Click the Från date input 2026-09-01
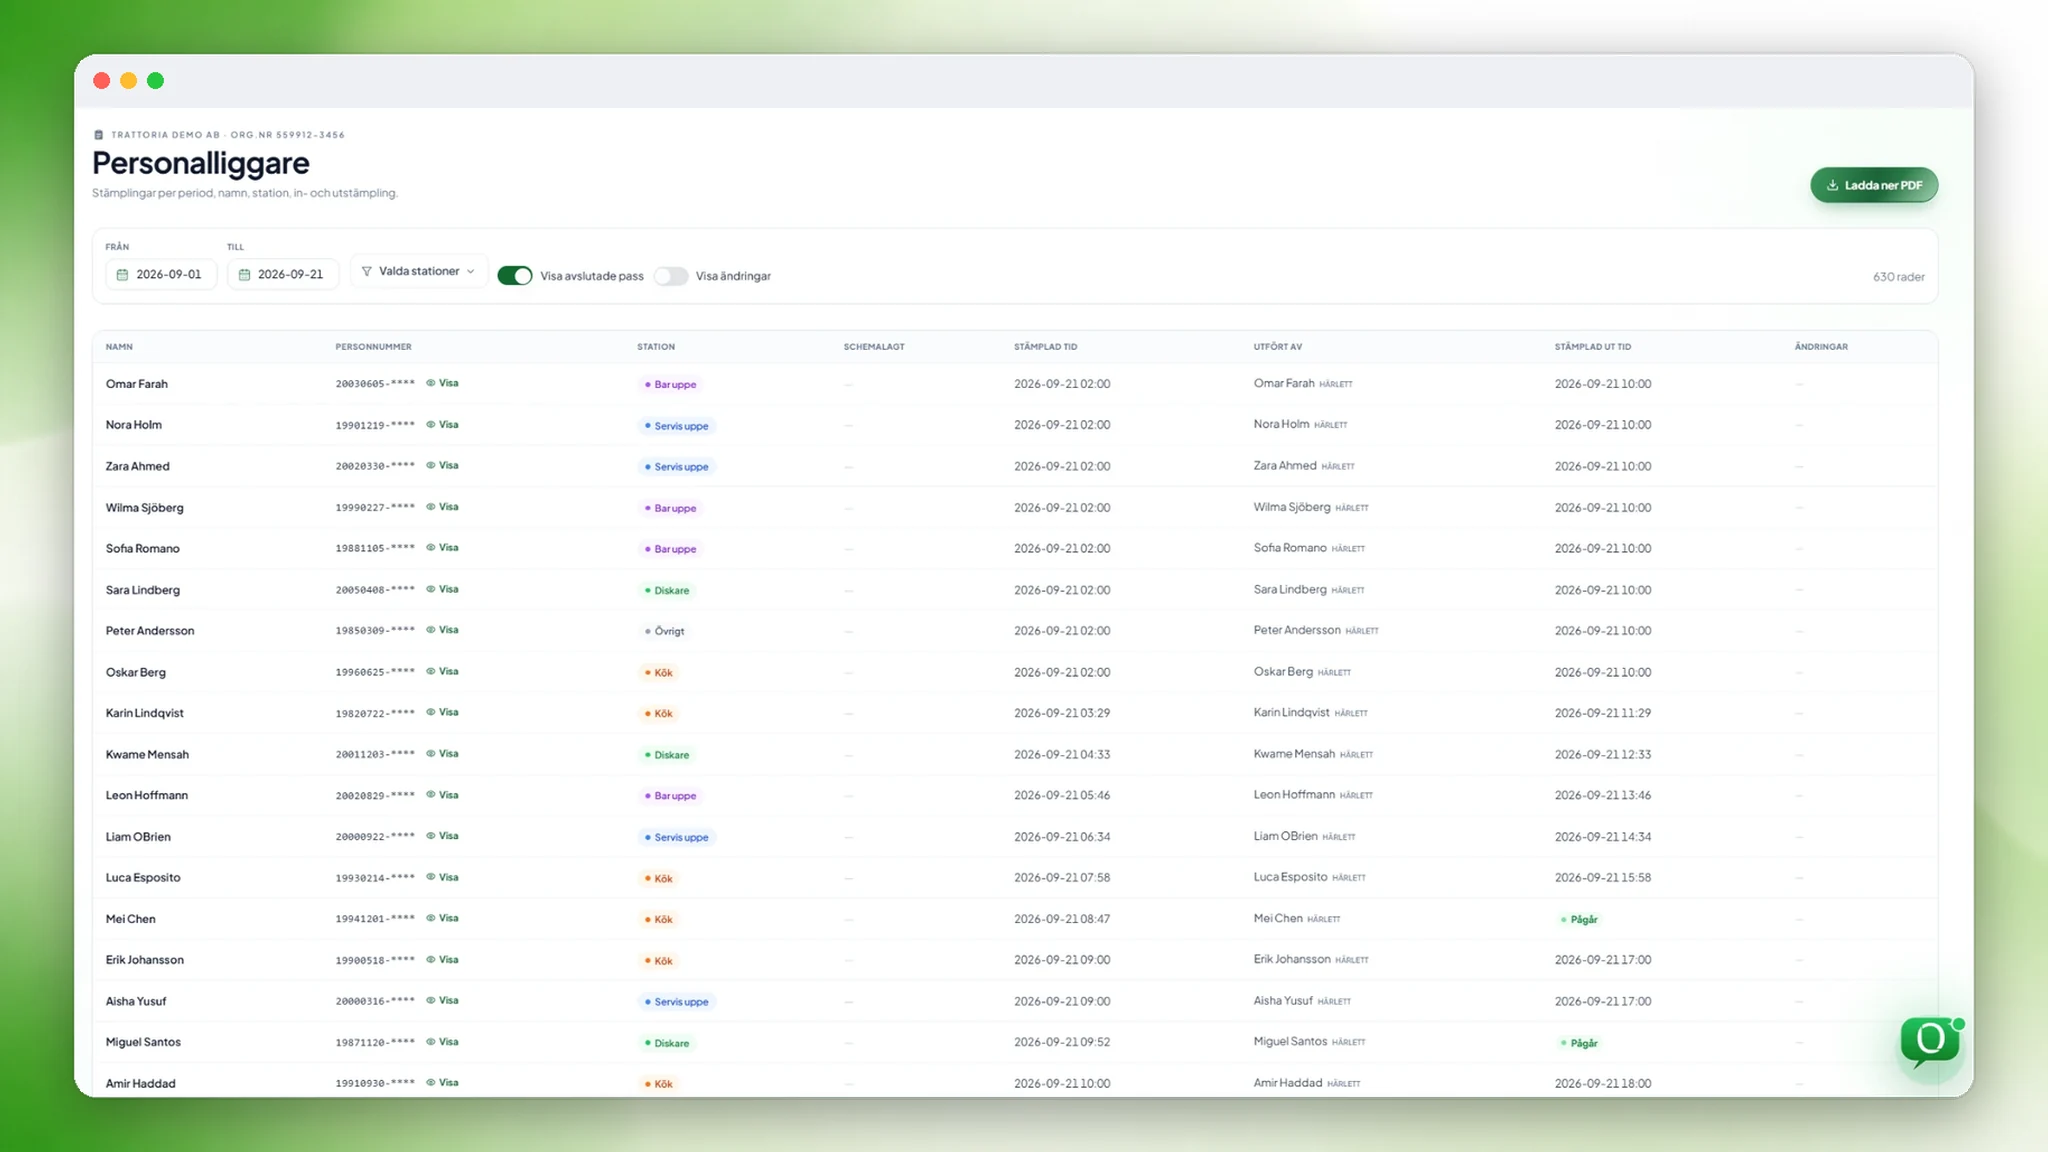This screenshot has width=2048, height=1152. (x=161, y=274)
